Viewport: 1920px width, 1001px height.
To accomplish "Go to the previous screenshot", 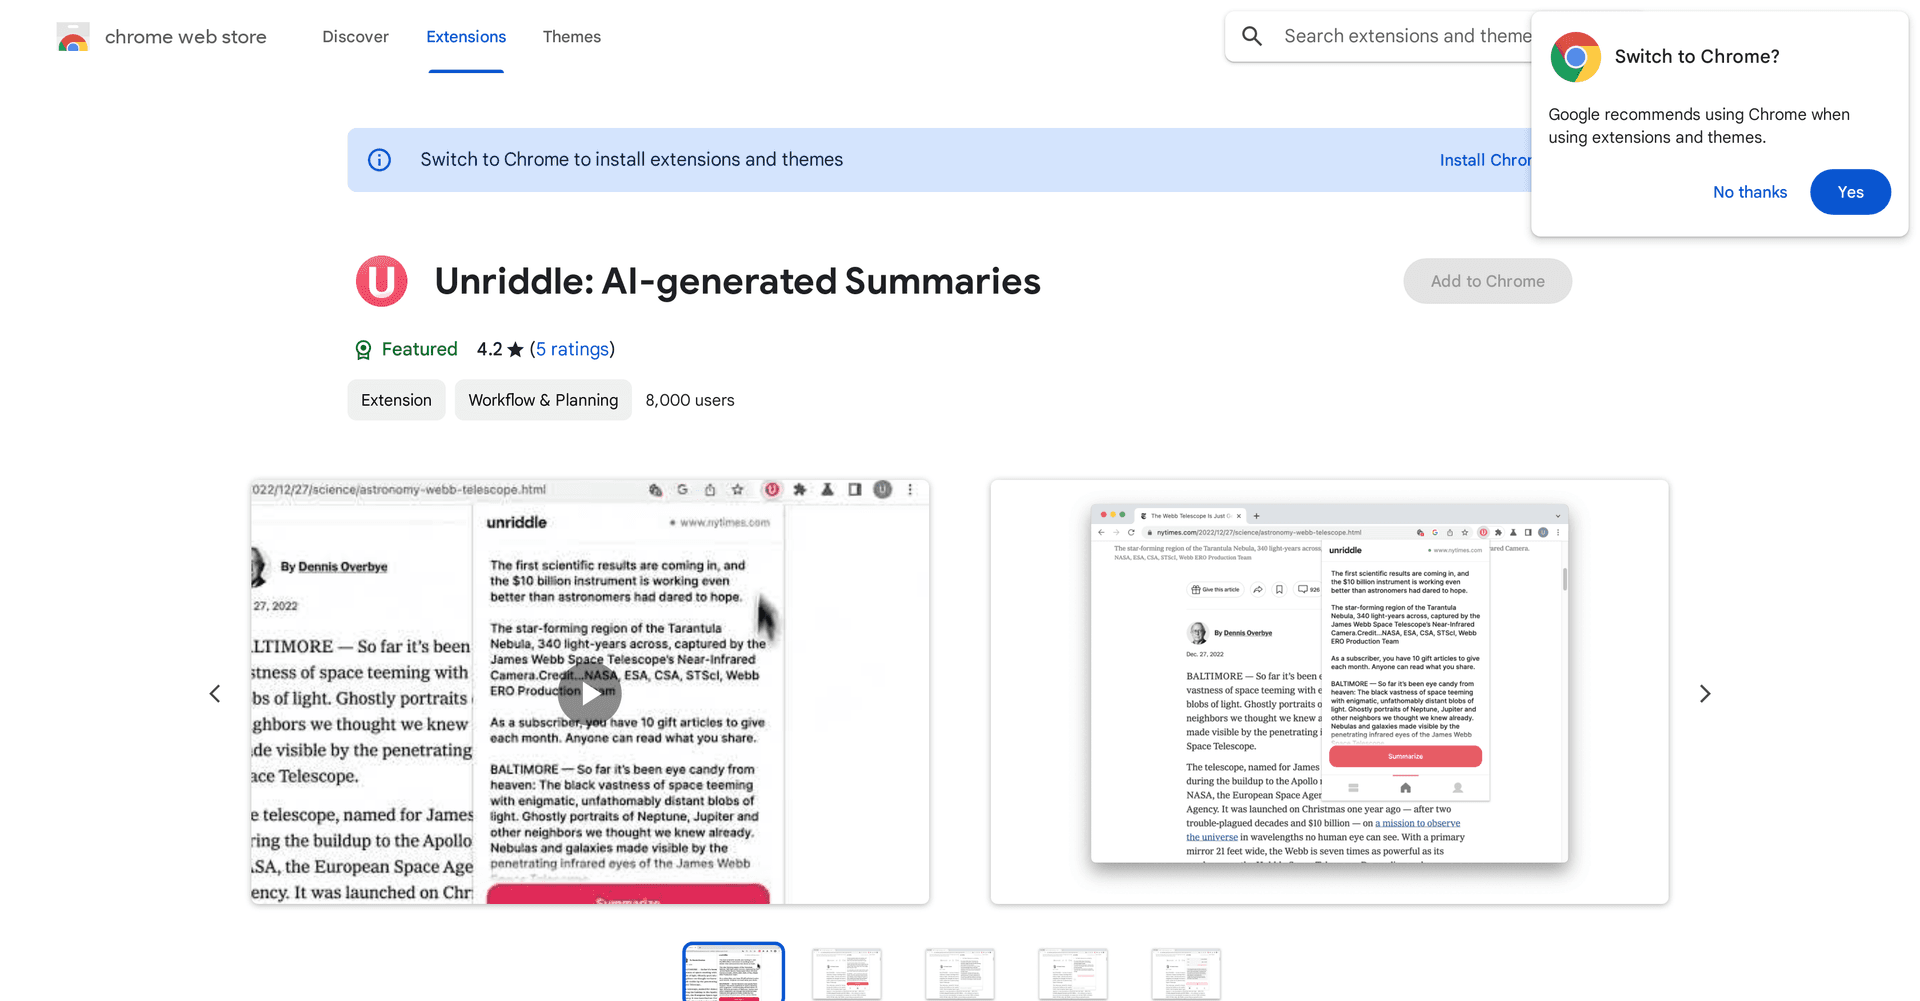I will 215,693.
